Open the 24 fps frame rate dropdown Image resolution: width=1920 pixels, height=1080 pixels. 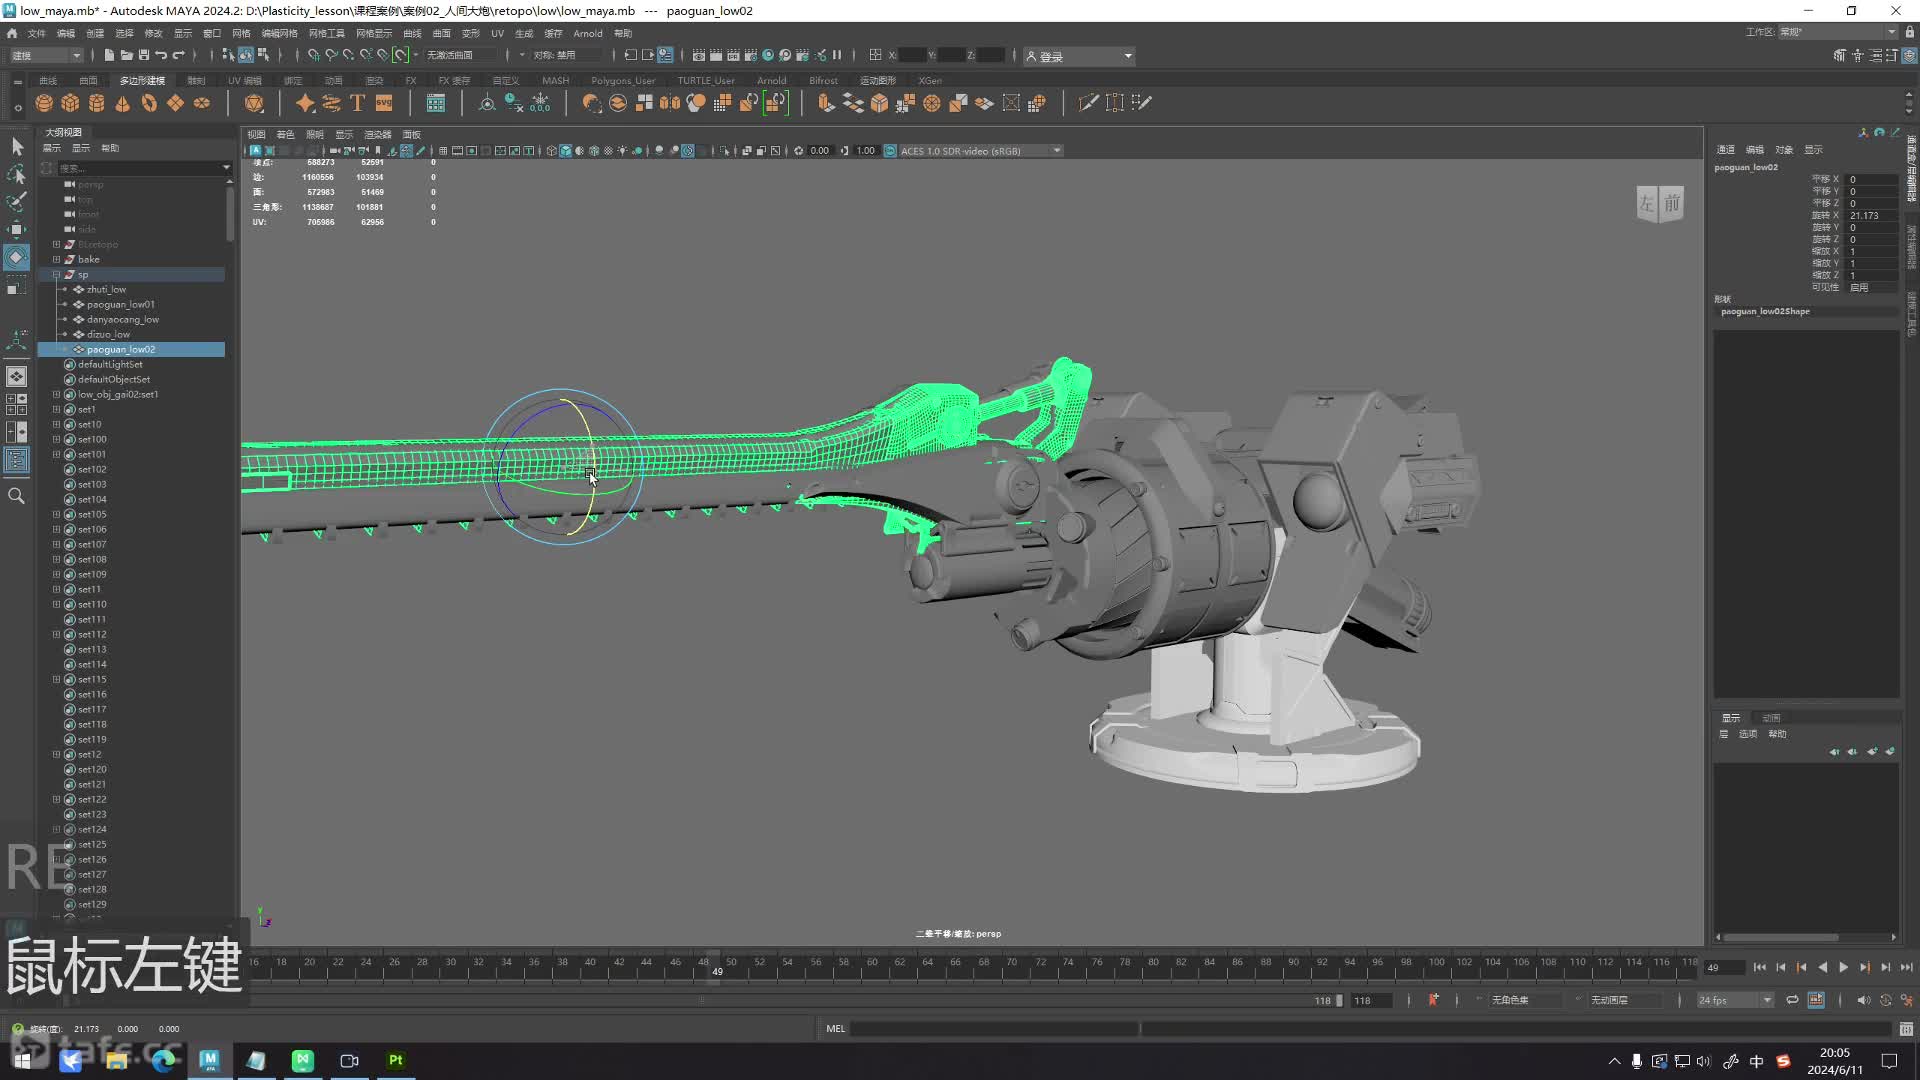[1735, 999]
